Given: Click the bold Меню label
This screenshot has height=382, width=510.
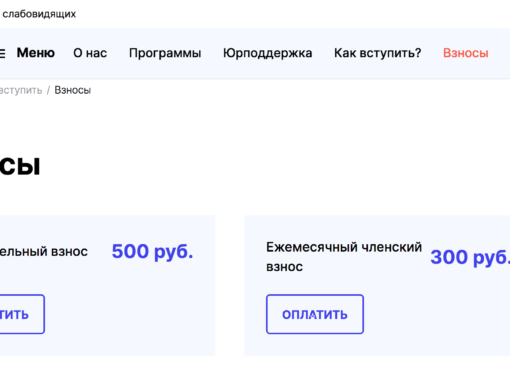Looking at the screenshot, I should coord(36,53).
